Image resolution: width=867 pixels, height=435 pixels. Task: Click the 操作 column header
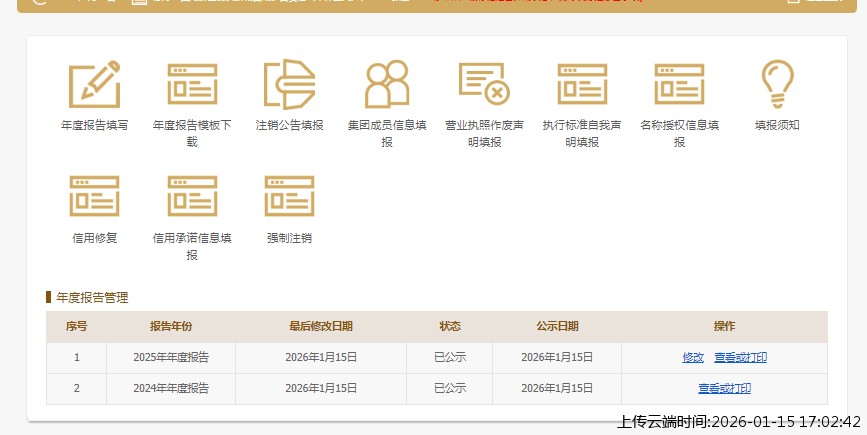point(724,326)
